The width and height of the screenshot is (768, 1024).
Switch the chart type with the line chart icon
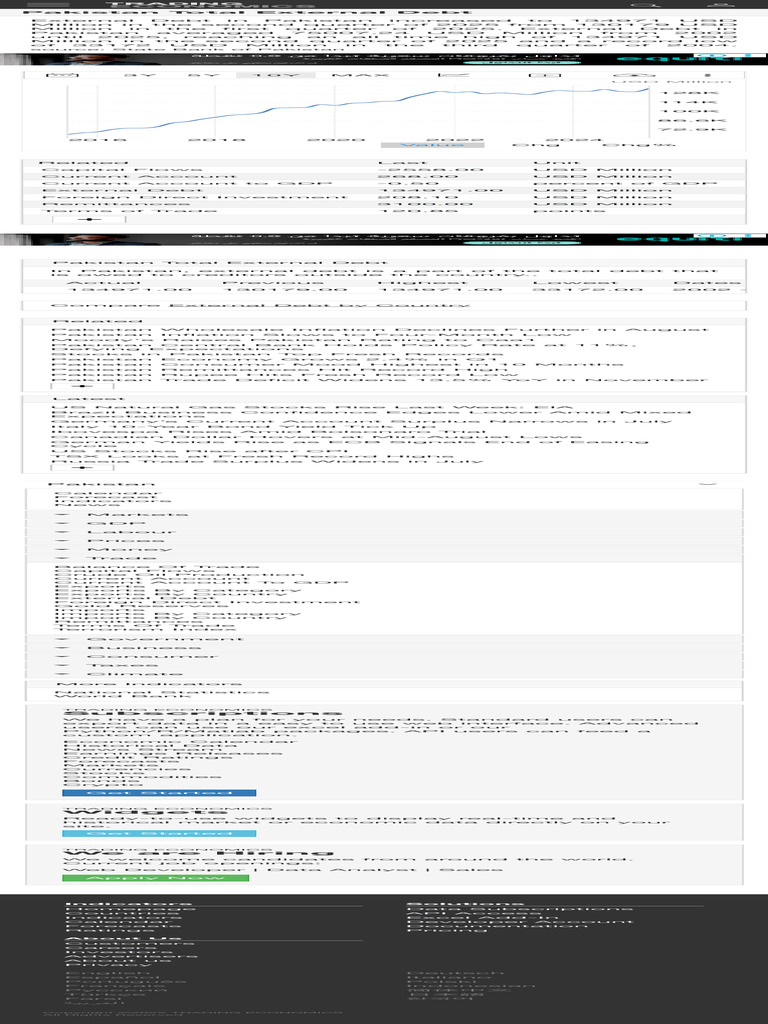455,75
